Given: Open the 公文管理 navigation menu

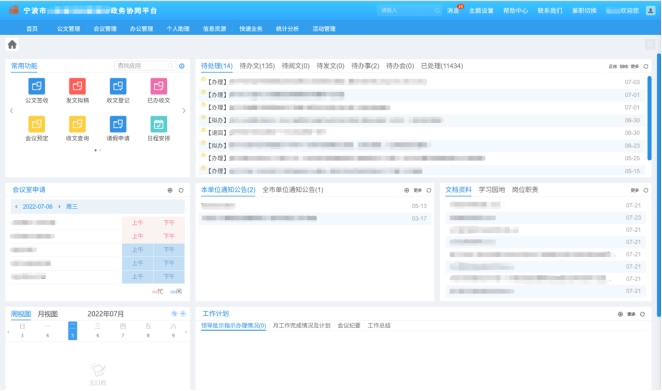Looking at the screenshot, I should pyautogui.click(x=68, y=29).
